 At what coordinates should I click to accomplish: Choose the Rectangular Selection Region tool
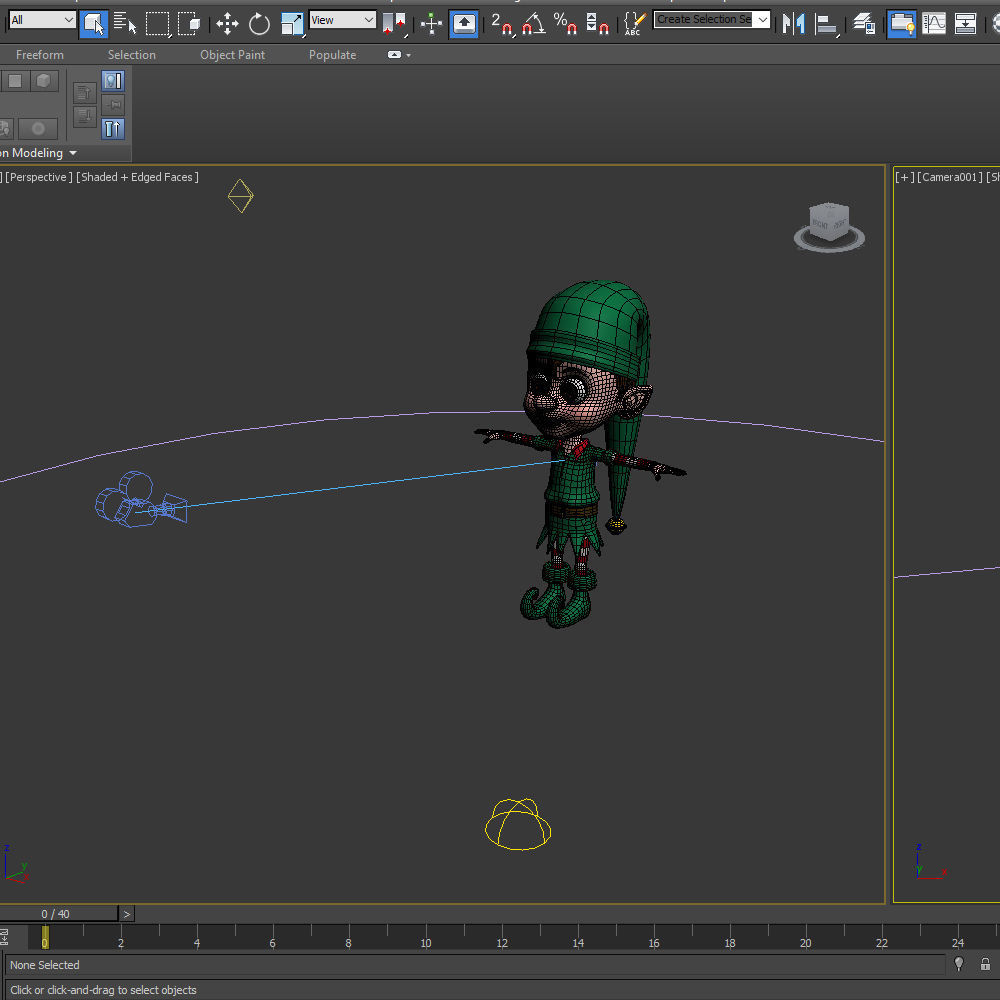158,24
